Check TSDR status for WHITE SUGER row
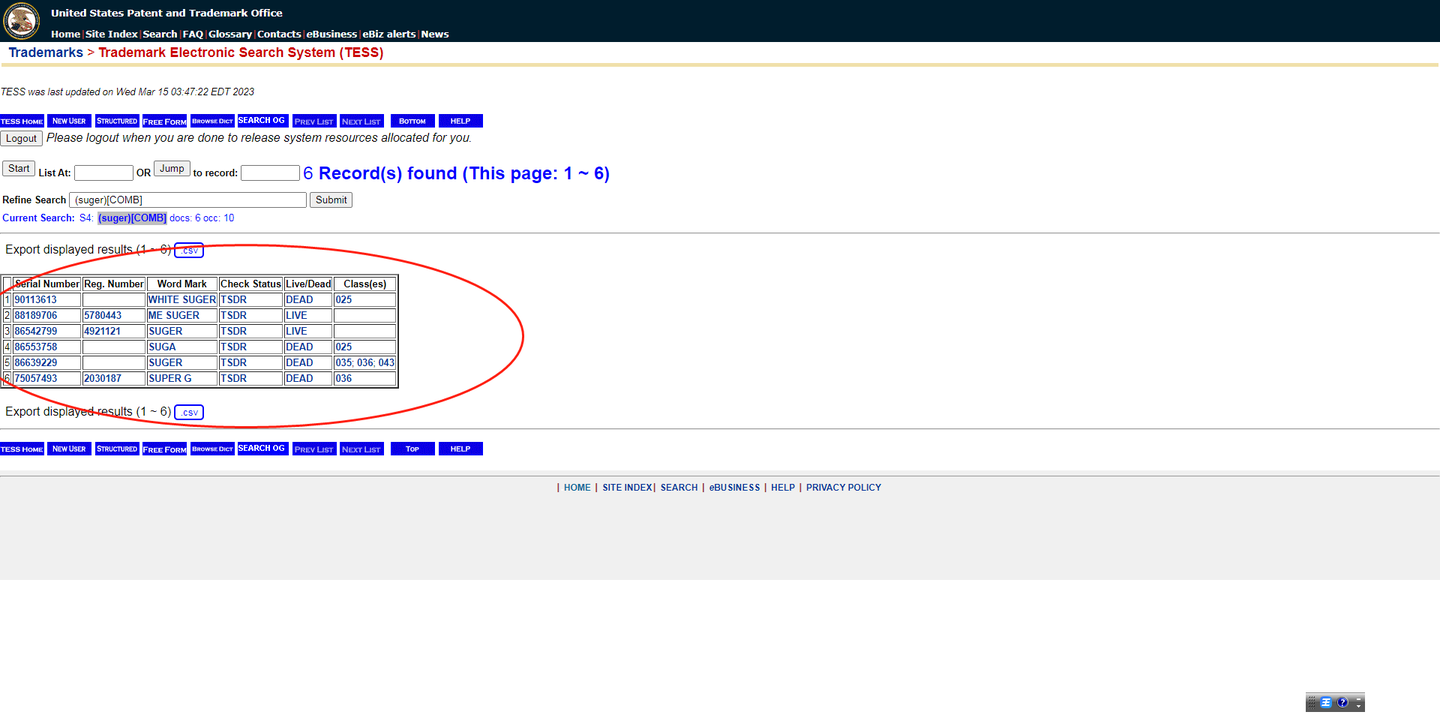Image resolution: width=1440 pixels, height=727 pixels. pos(233,300)
